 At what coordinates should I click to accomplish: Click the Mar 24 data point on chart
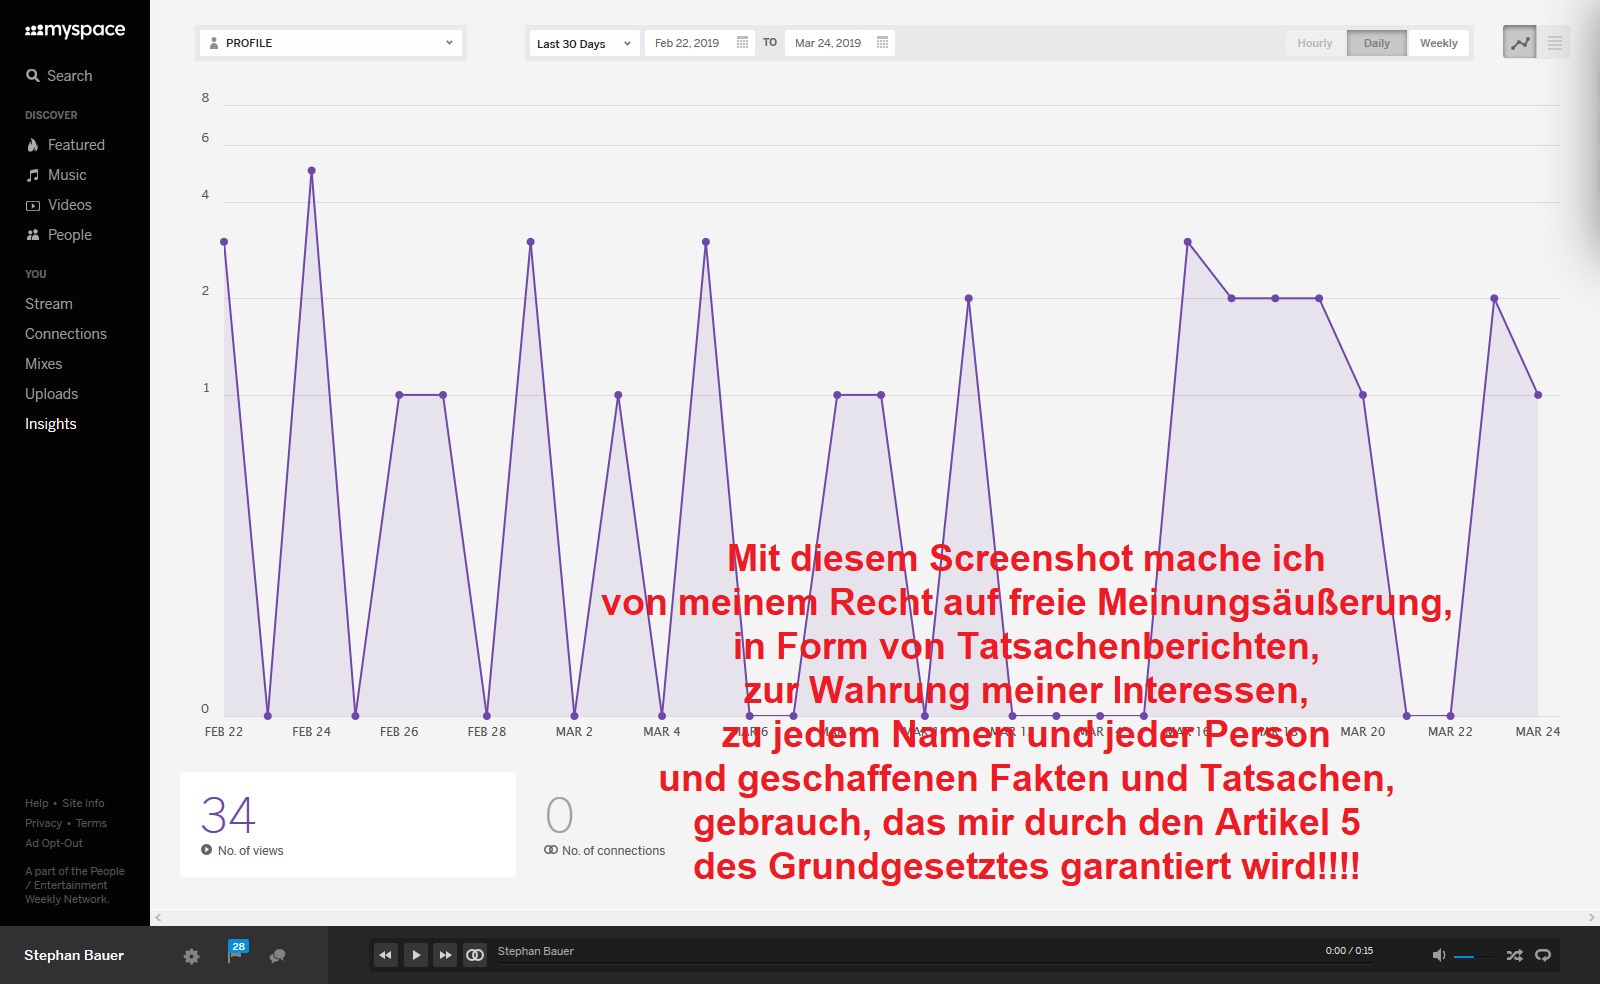(x=1538, y=395)
